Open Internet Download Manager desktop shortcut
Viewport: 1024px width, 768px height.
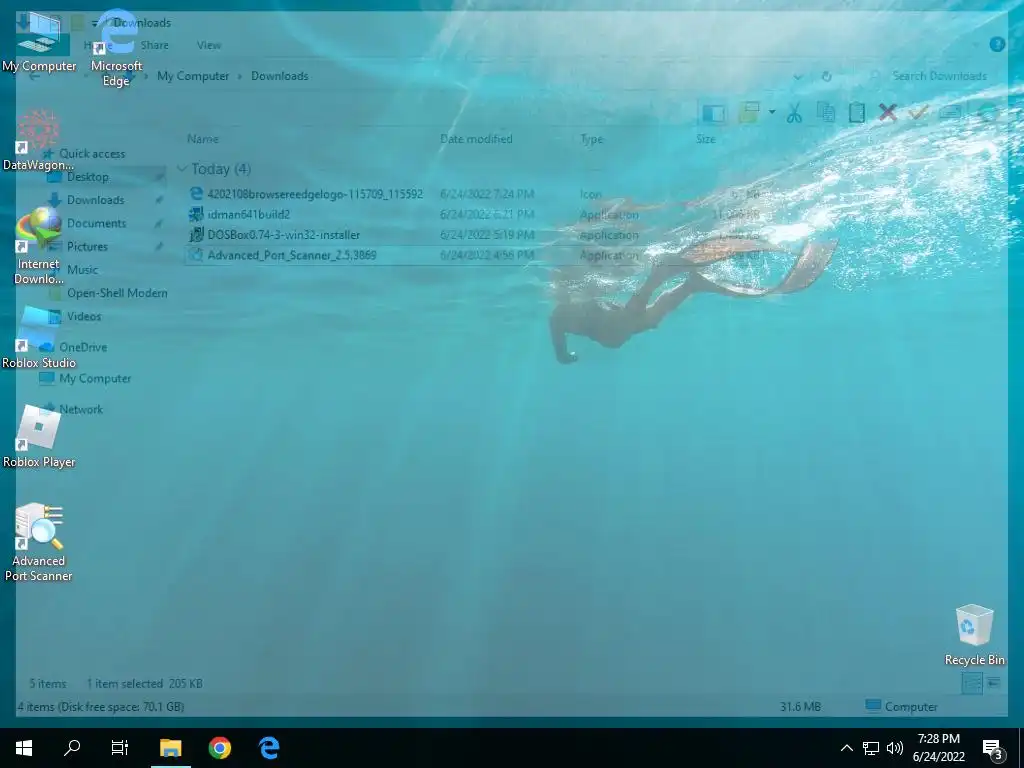click(39, 245)
